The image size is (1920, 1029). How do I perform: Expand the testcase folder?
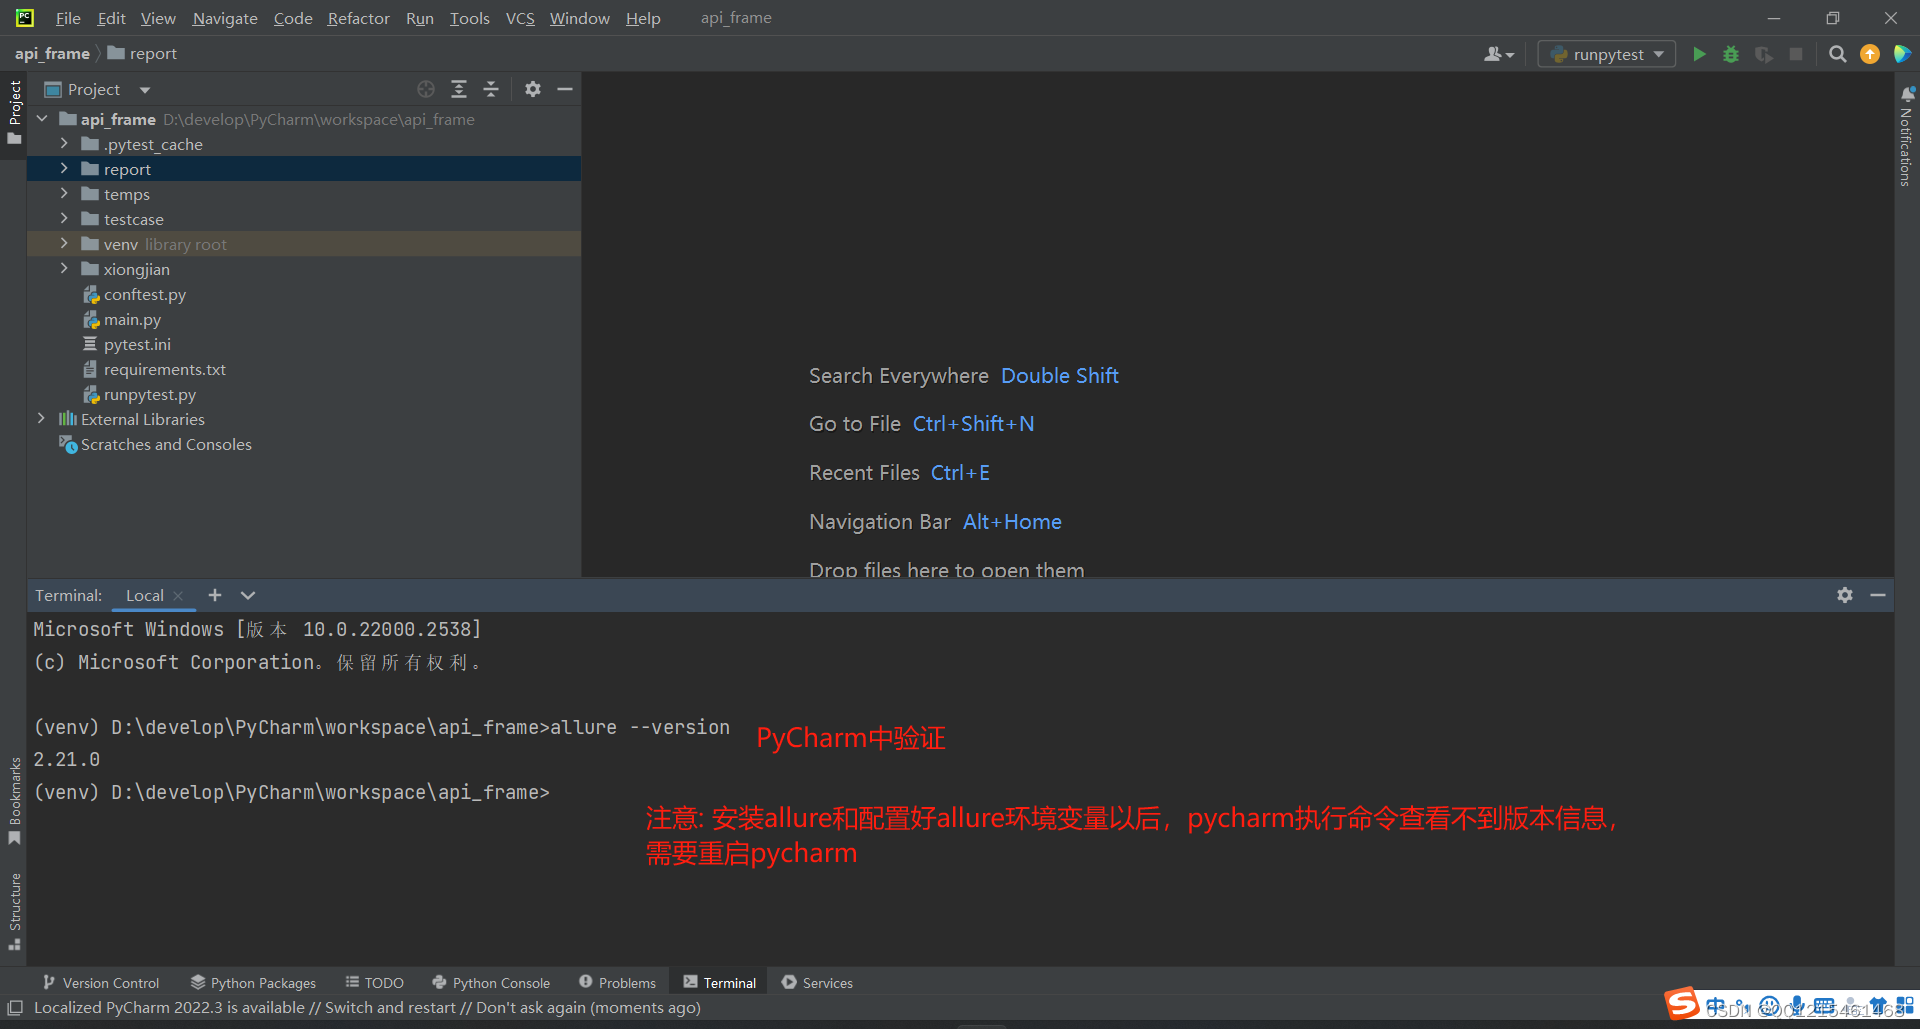click(64, 219)
